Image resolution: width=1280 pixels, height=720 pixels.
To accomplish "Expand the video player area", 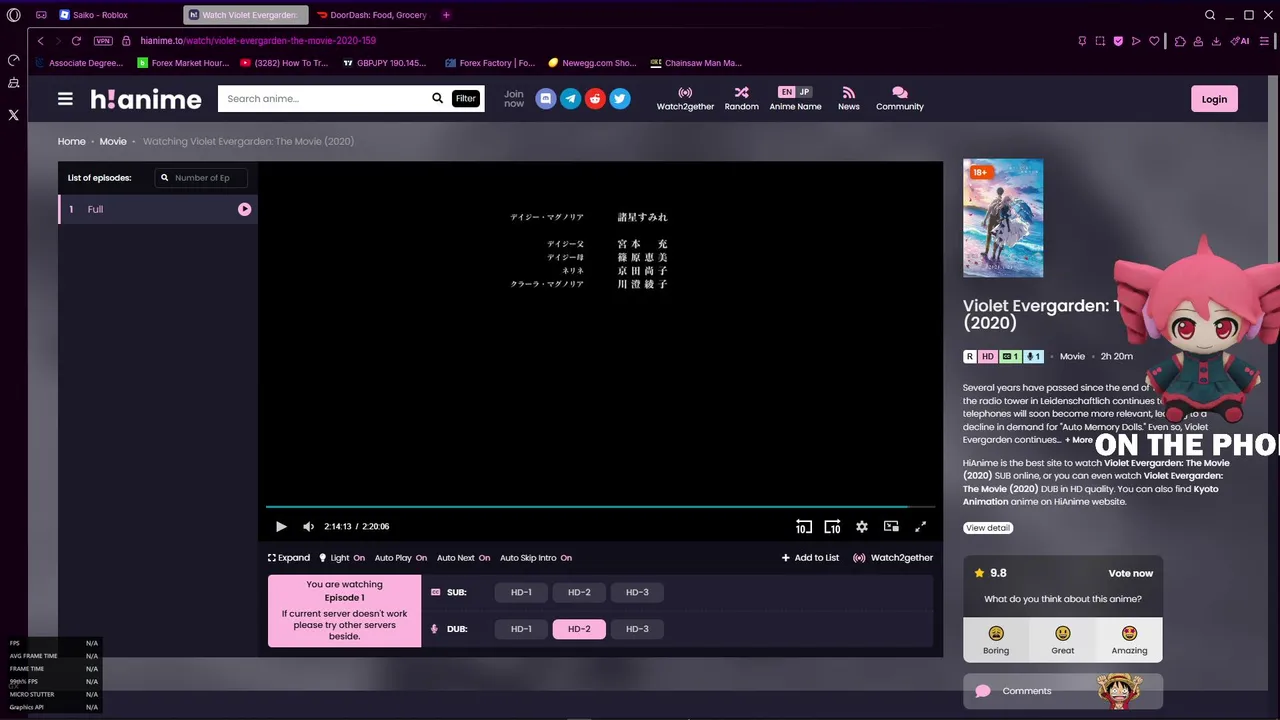I will 289,558.
